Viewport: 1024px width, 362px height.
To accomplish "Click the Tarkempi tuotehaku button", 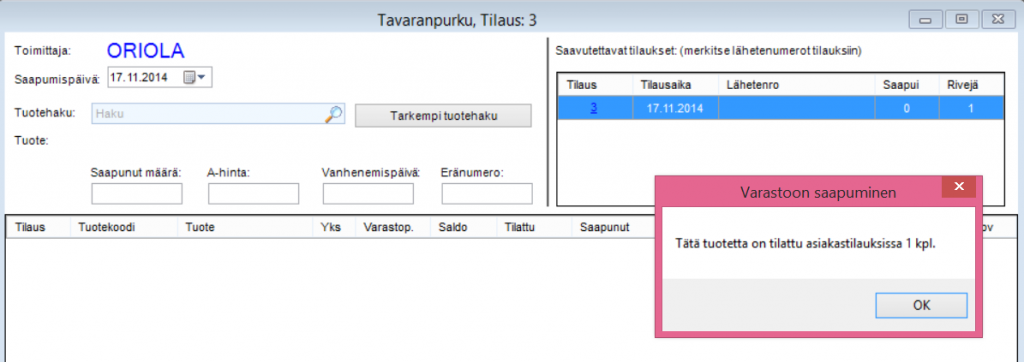I will point(443,116).
